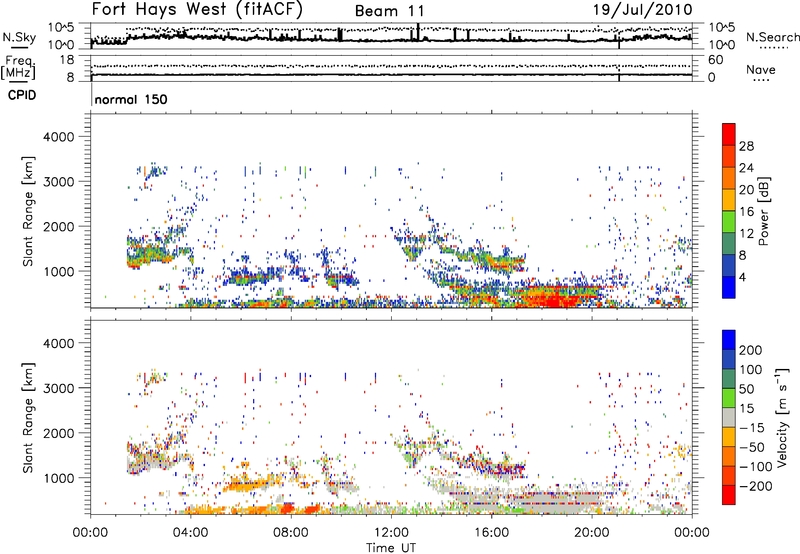Click the "-100" label on the velocity color bar
This screenshot has height=554, width=800.
[x=756, y=467]
